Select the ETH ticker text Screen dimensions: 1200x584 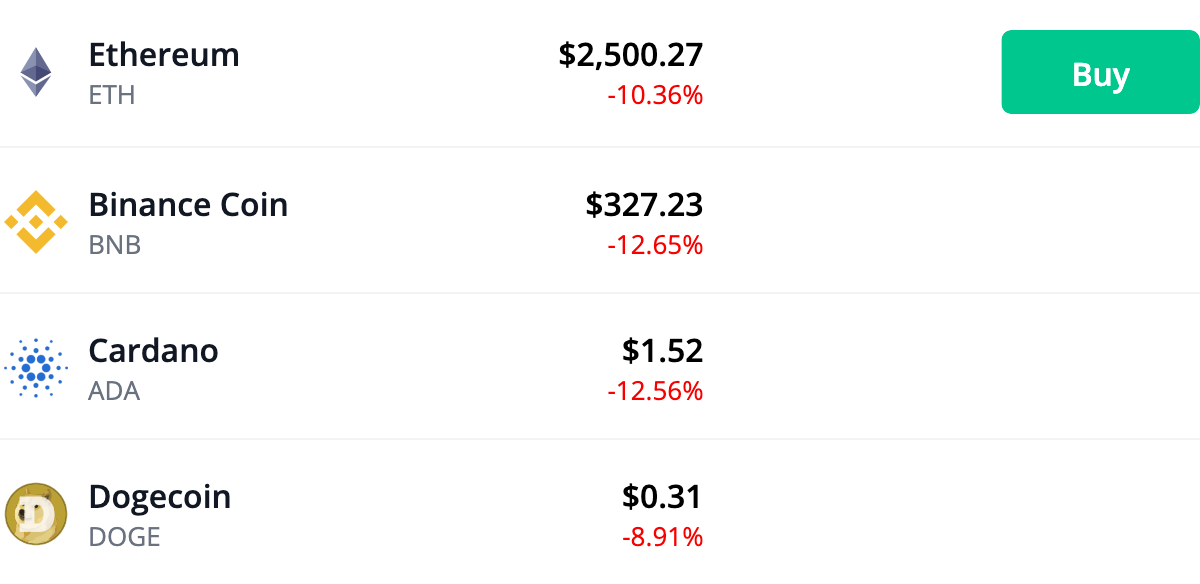click(112, 96)
